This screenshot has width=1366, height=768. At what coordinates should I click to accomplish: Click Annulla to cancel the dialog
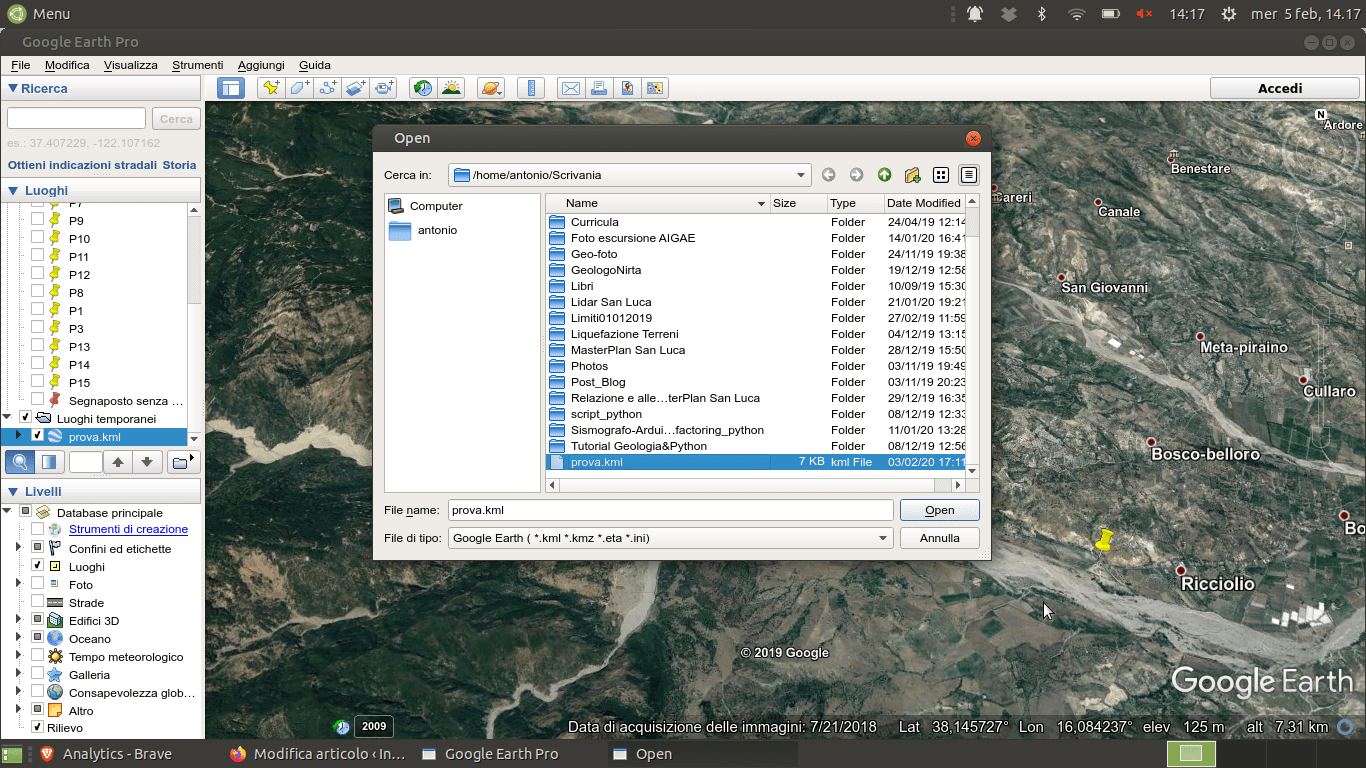click(940, 538)
